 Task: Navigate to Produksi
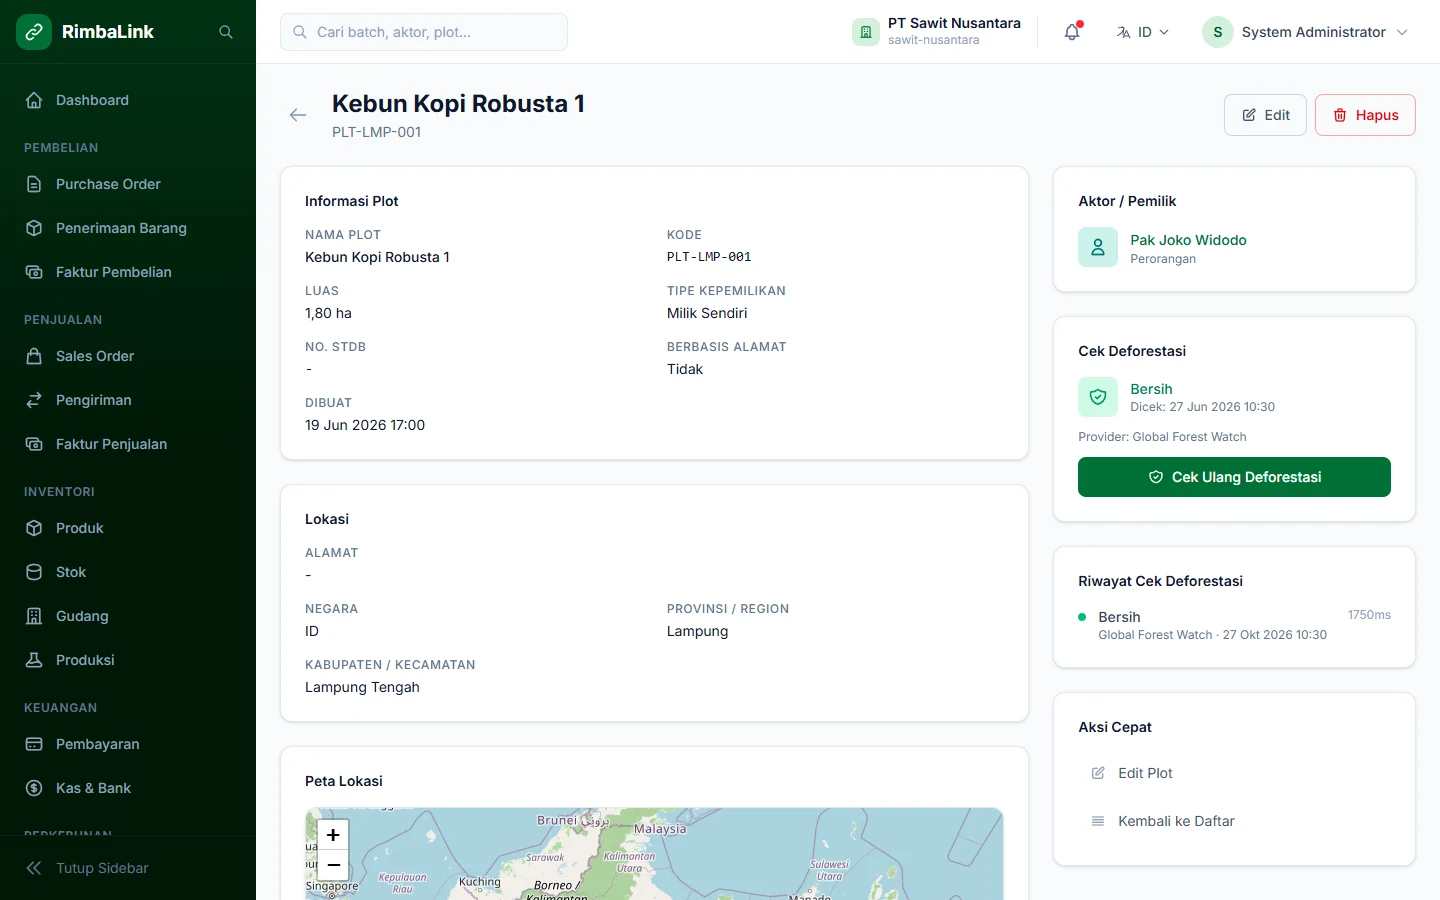coord(128,660)
